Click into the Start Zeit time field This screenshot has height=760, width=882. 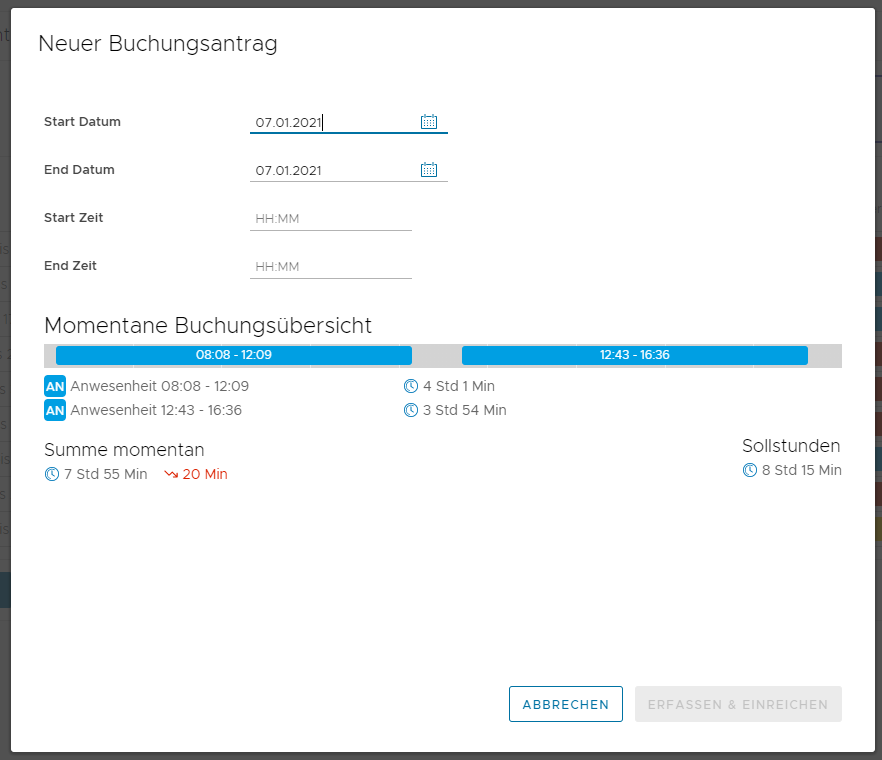click(330, 219)
